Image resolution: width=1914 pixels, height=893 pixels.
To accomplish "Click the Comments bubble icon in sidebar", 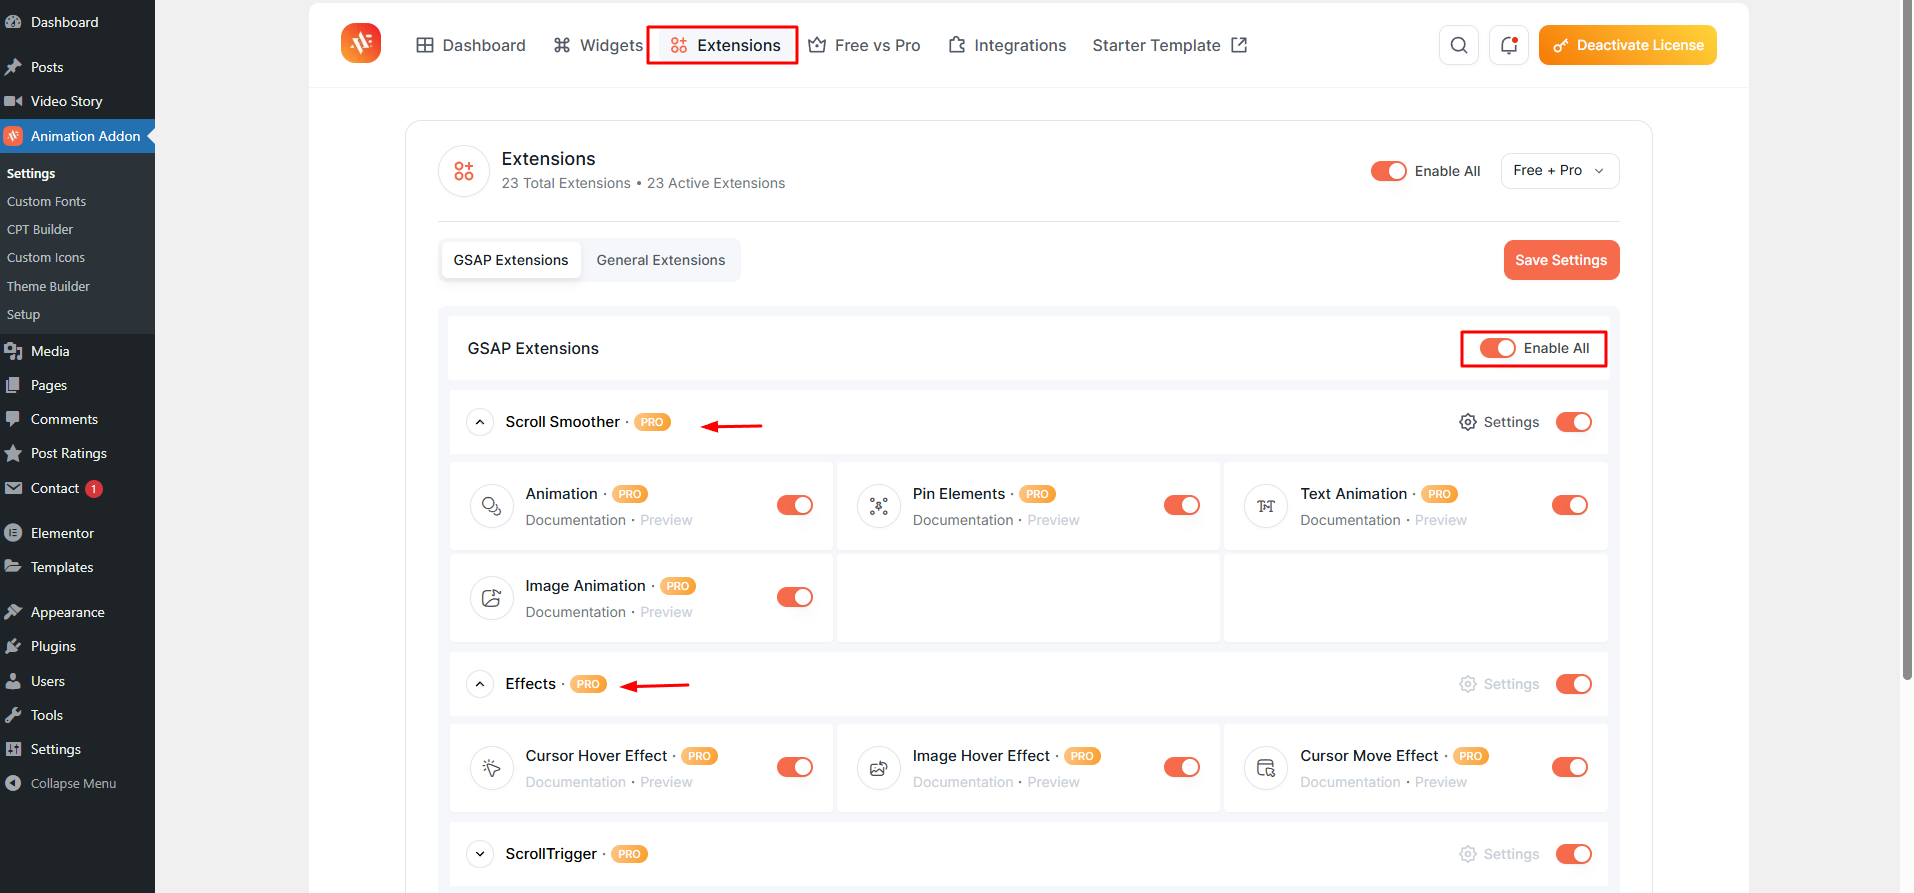I will pyautogui.click(x=13, y=419).
